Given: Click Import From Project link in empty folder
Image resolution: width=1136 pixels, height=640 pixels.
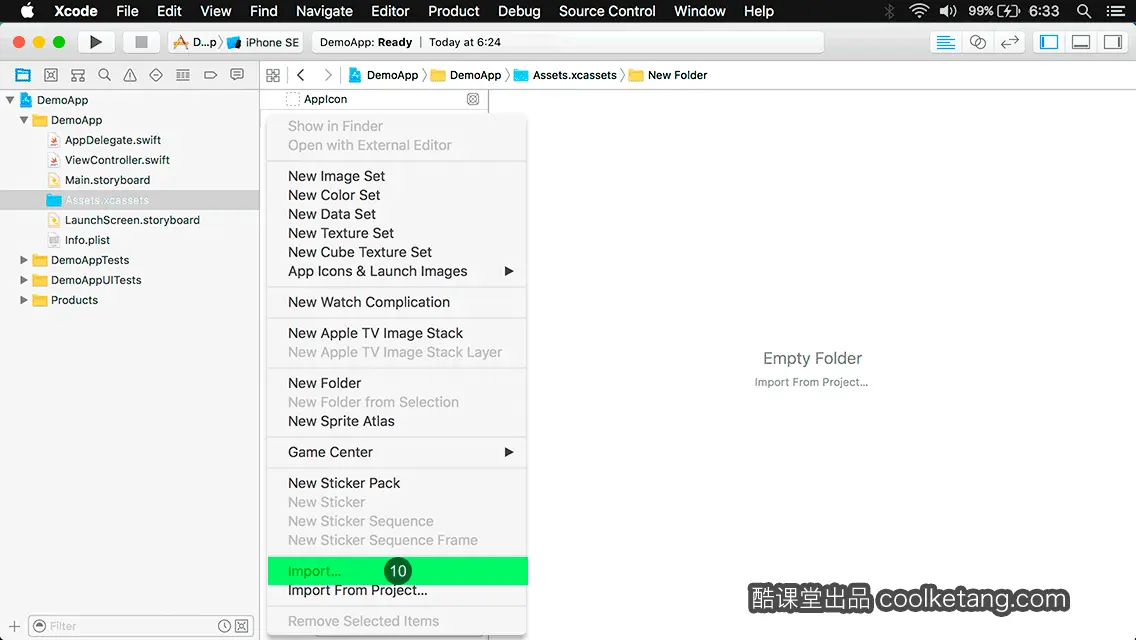Looking at the screenshot, I should pyautogui.click(x=811, y=382).
